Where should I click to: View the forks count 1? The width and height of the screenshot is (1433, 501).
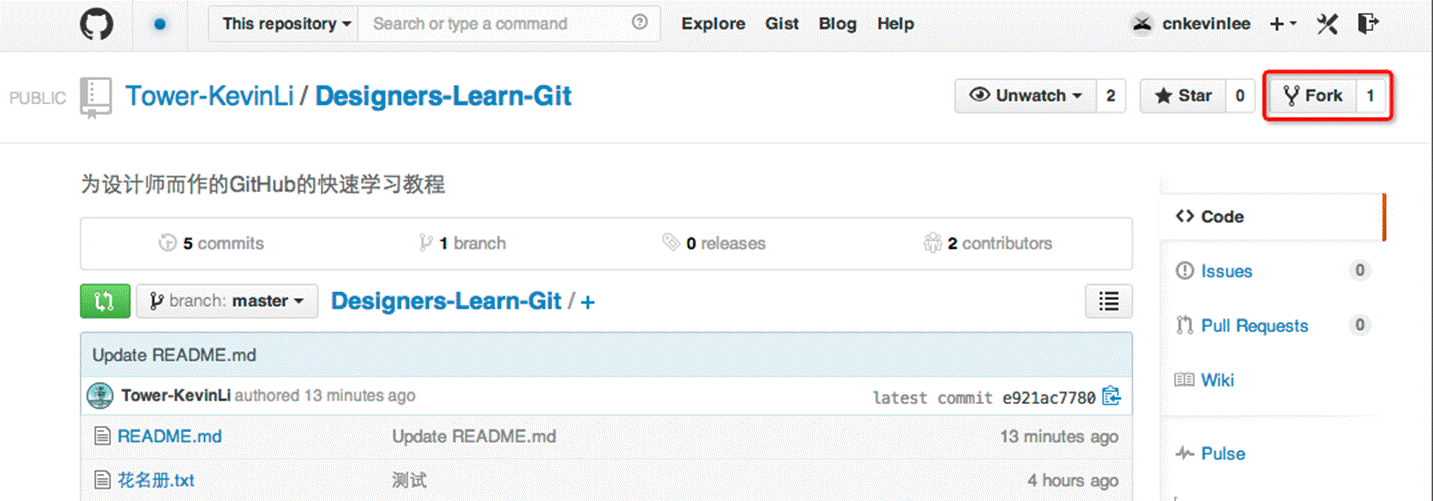[1371, 96]
